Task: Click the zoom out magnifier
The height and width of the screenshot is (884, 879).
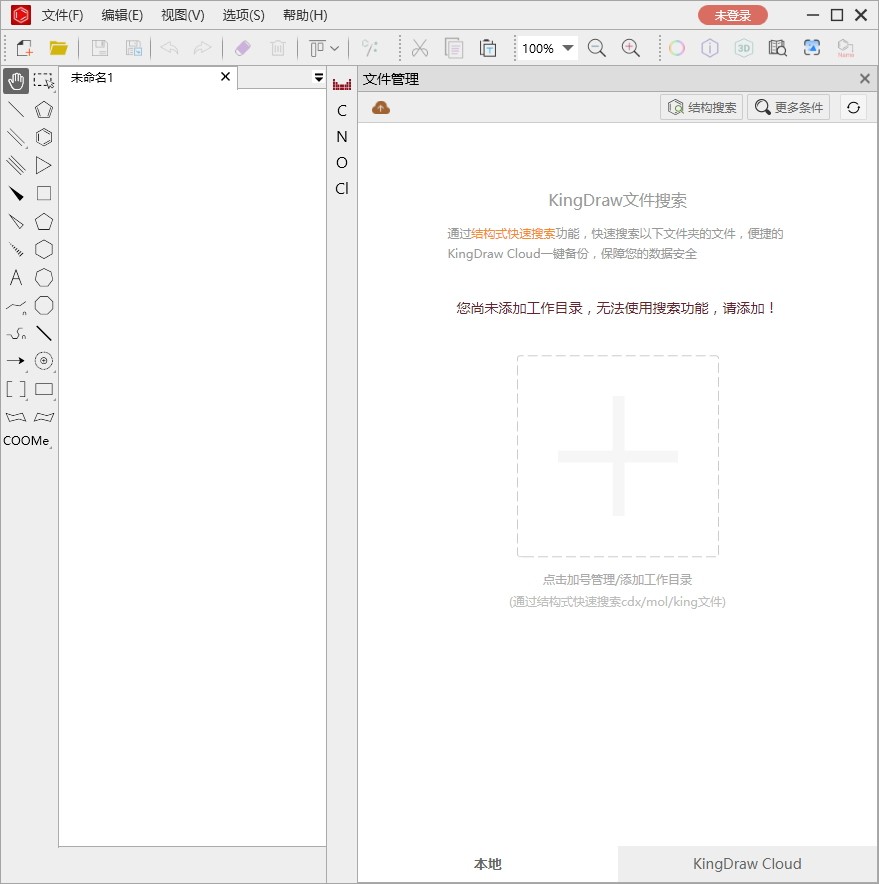Action: pyautogui.click(x=597, y=48)
